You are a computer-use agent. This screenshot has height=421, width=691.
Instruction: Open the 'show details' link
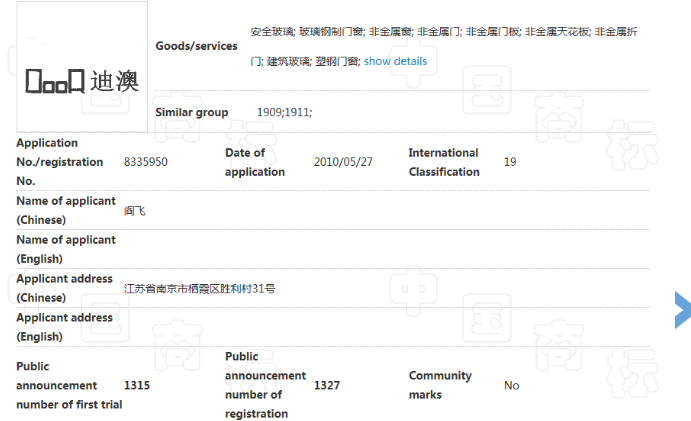pyautogui.click(x=395, y=62)
